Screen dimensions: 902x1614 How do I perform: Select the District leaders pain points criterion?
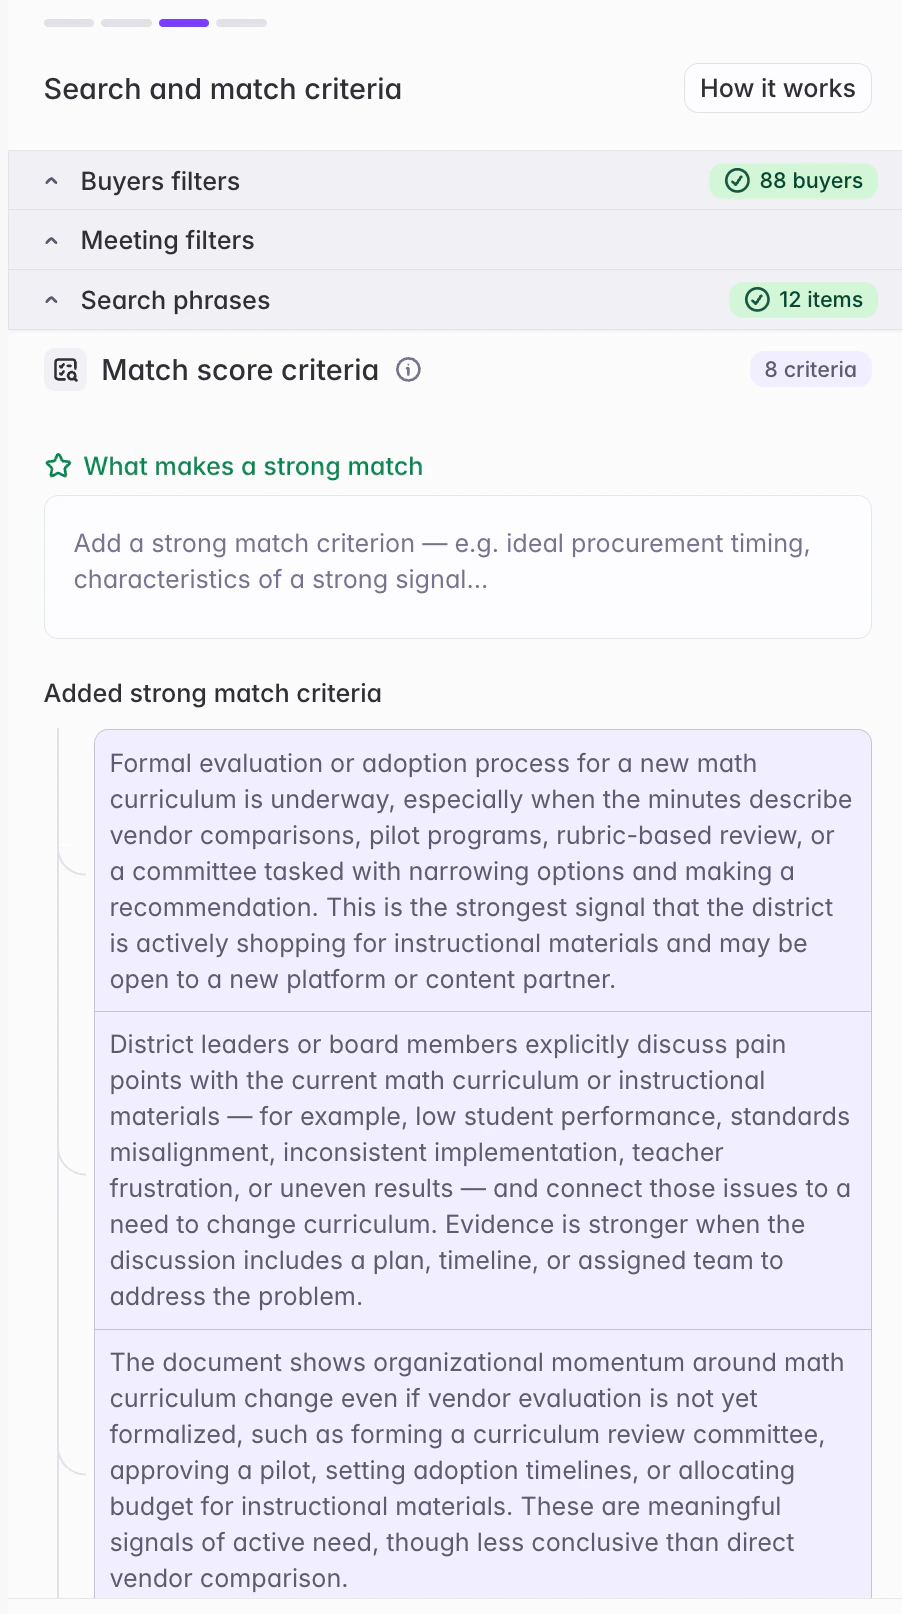[483, 1170]
